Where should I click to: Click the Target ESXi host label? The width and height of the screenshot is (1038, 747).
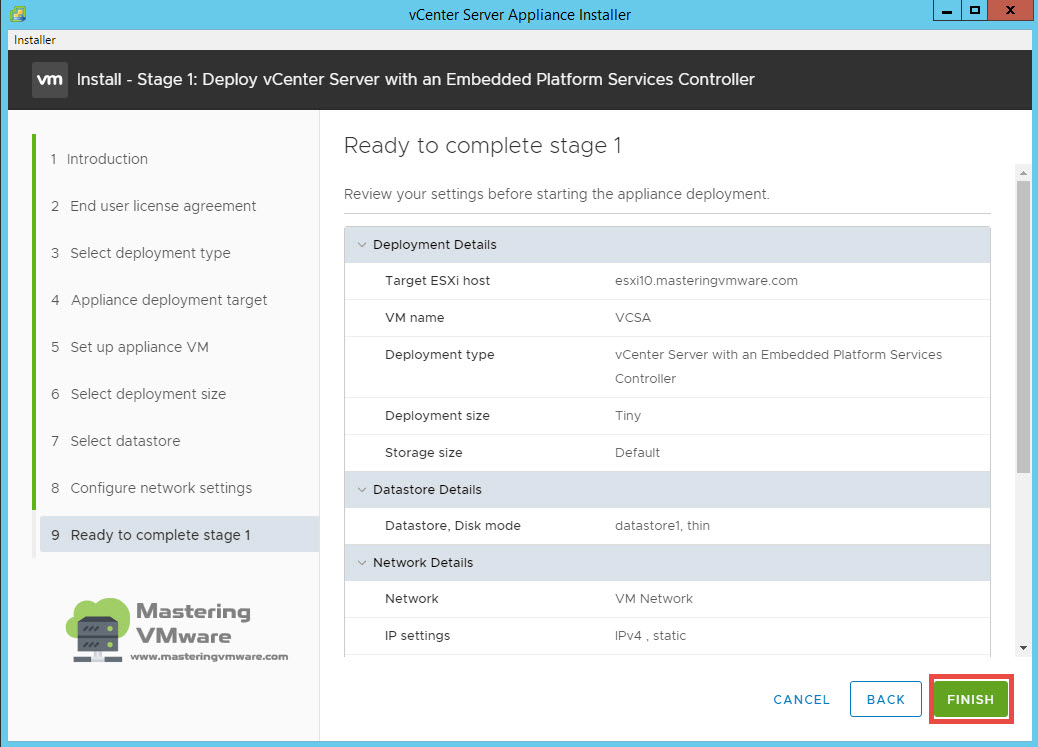pos(438,281)
